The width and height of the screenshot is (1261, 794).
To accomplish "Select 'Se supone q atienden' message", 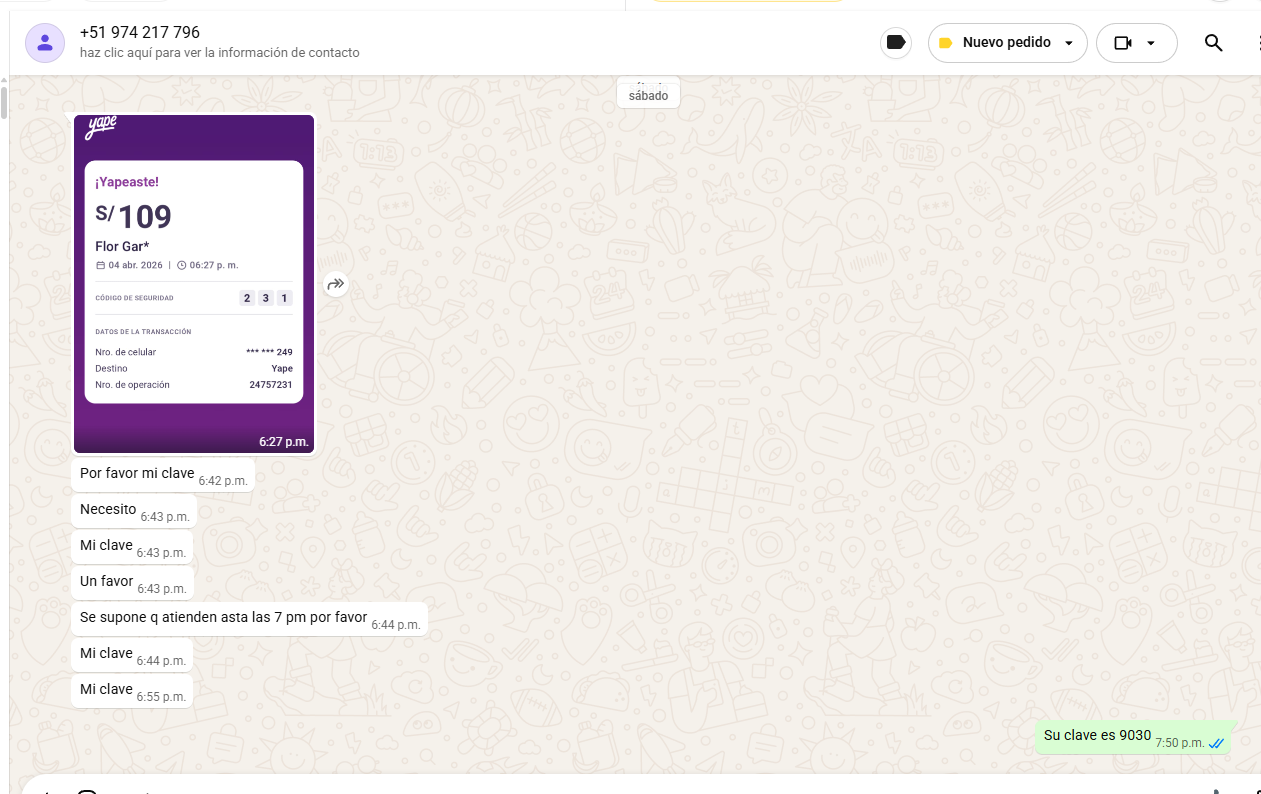I will click(x=223, y=617).
